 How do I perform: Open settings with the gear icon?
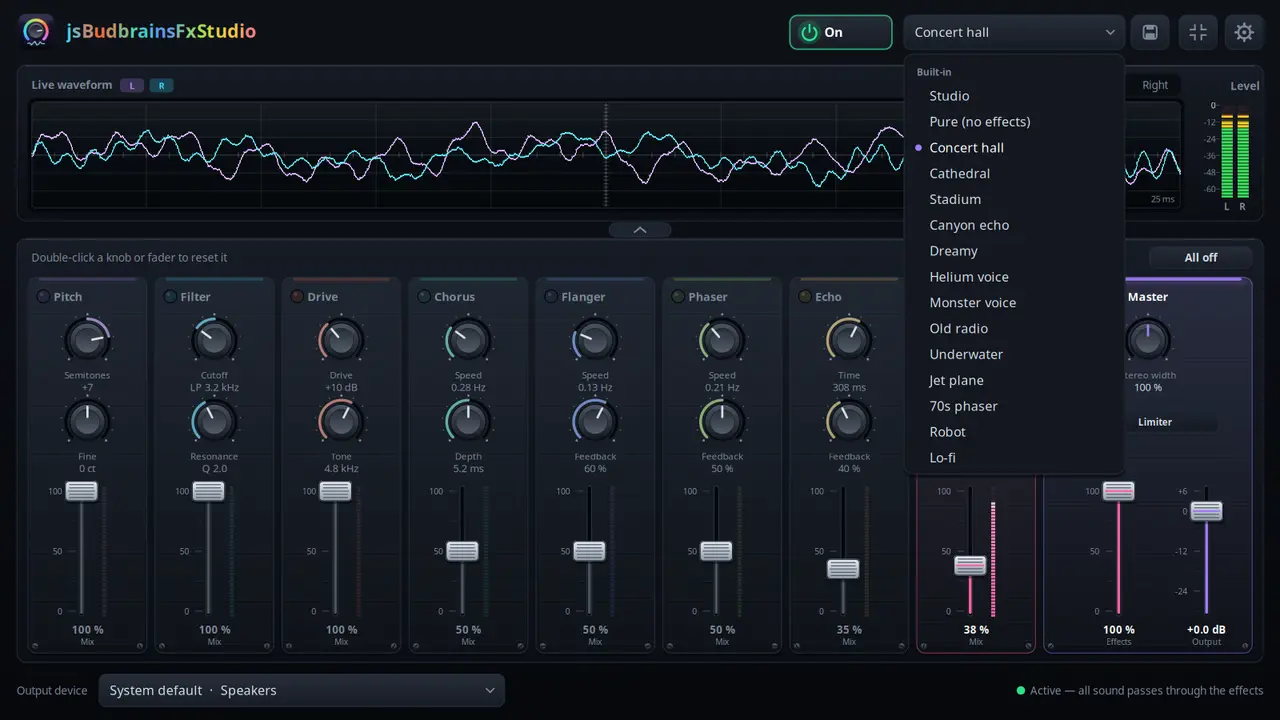coord(1244,32)
